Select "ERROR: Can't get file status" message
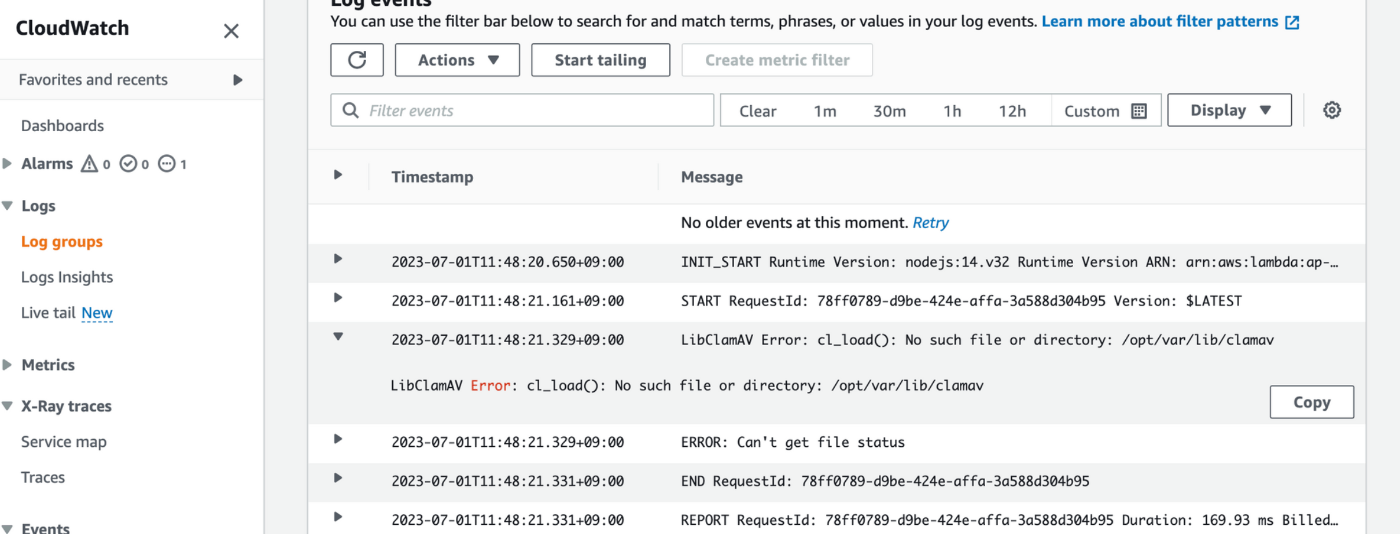Image resolution: width=1400 pixels, height=534 pixels. pyautogui.click(x=793, y=442)
